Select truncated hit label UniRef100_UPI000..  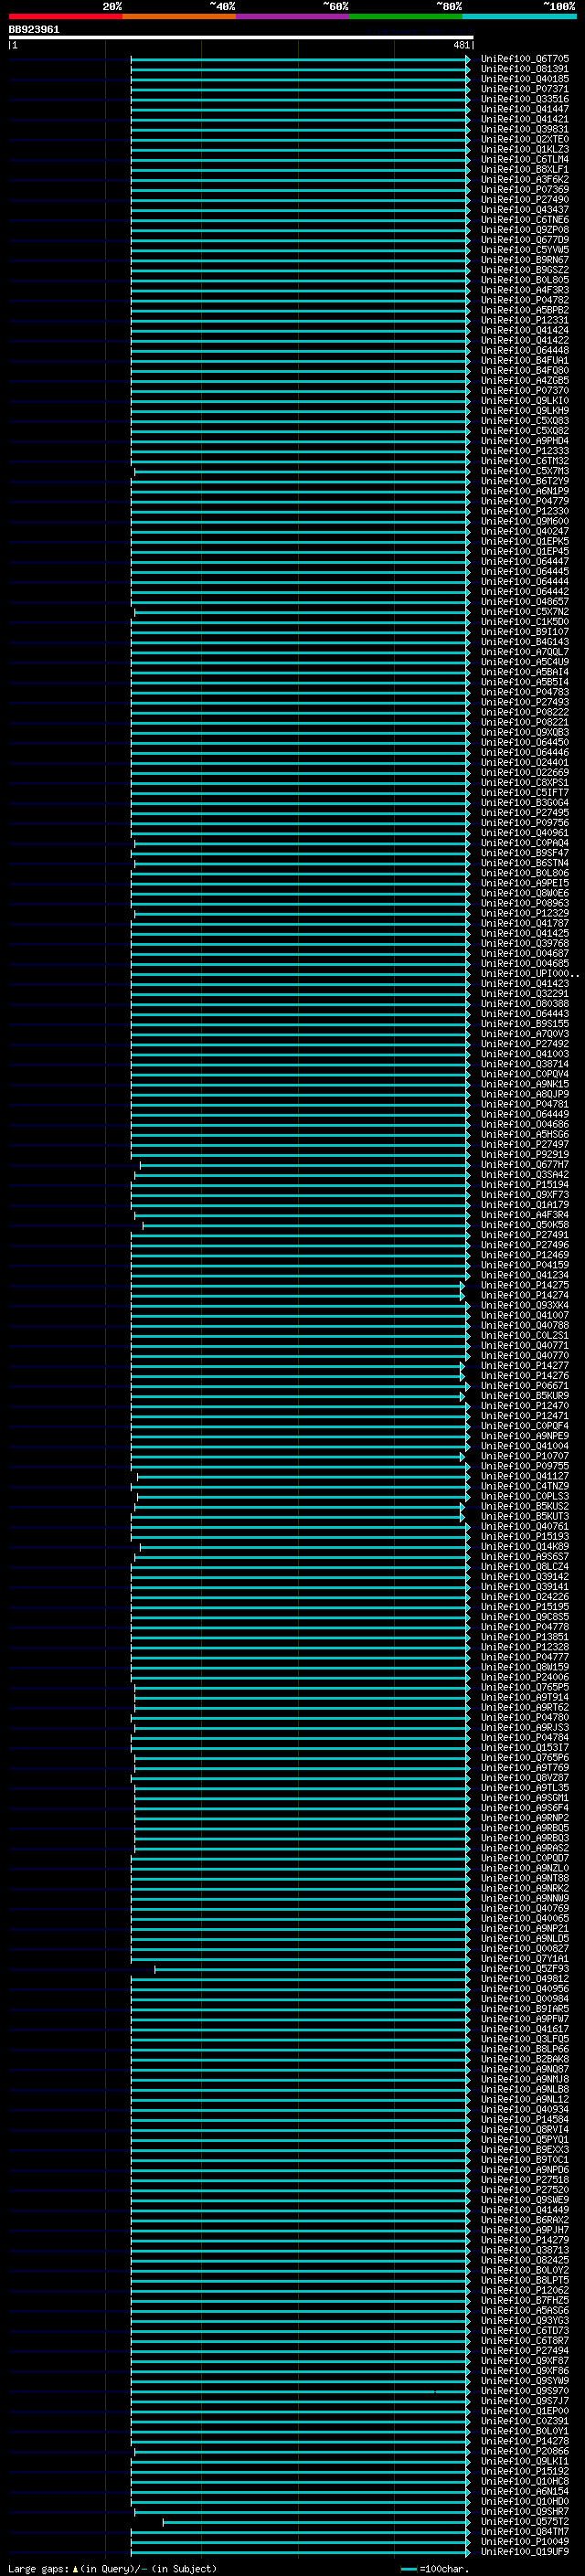530,974
